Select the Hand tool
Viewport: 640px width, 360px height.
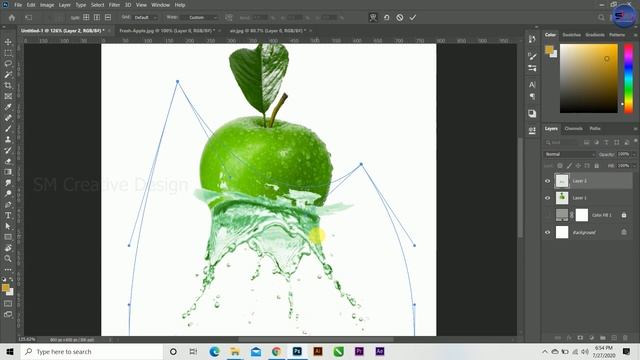(x=8, y=248)
